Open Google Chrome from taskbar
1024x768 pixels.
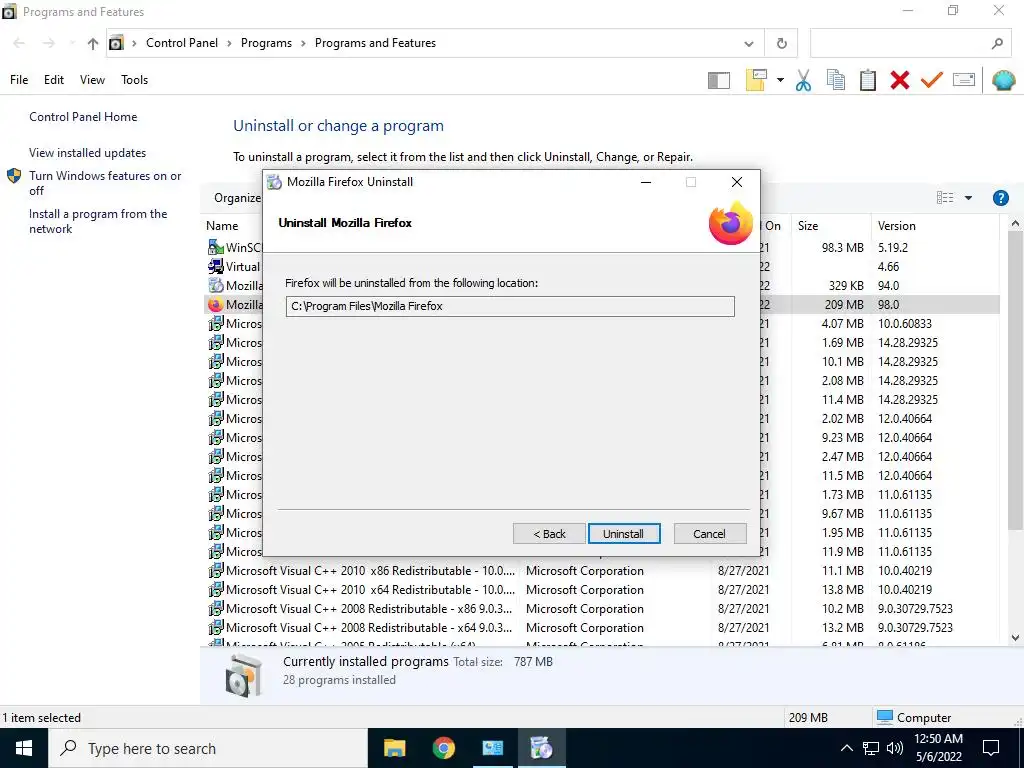click(443, 748)
